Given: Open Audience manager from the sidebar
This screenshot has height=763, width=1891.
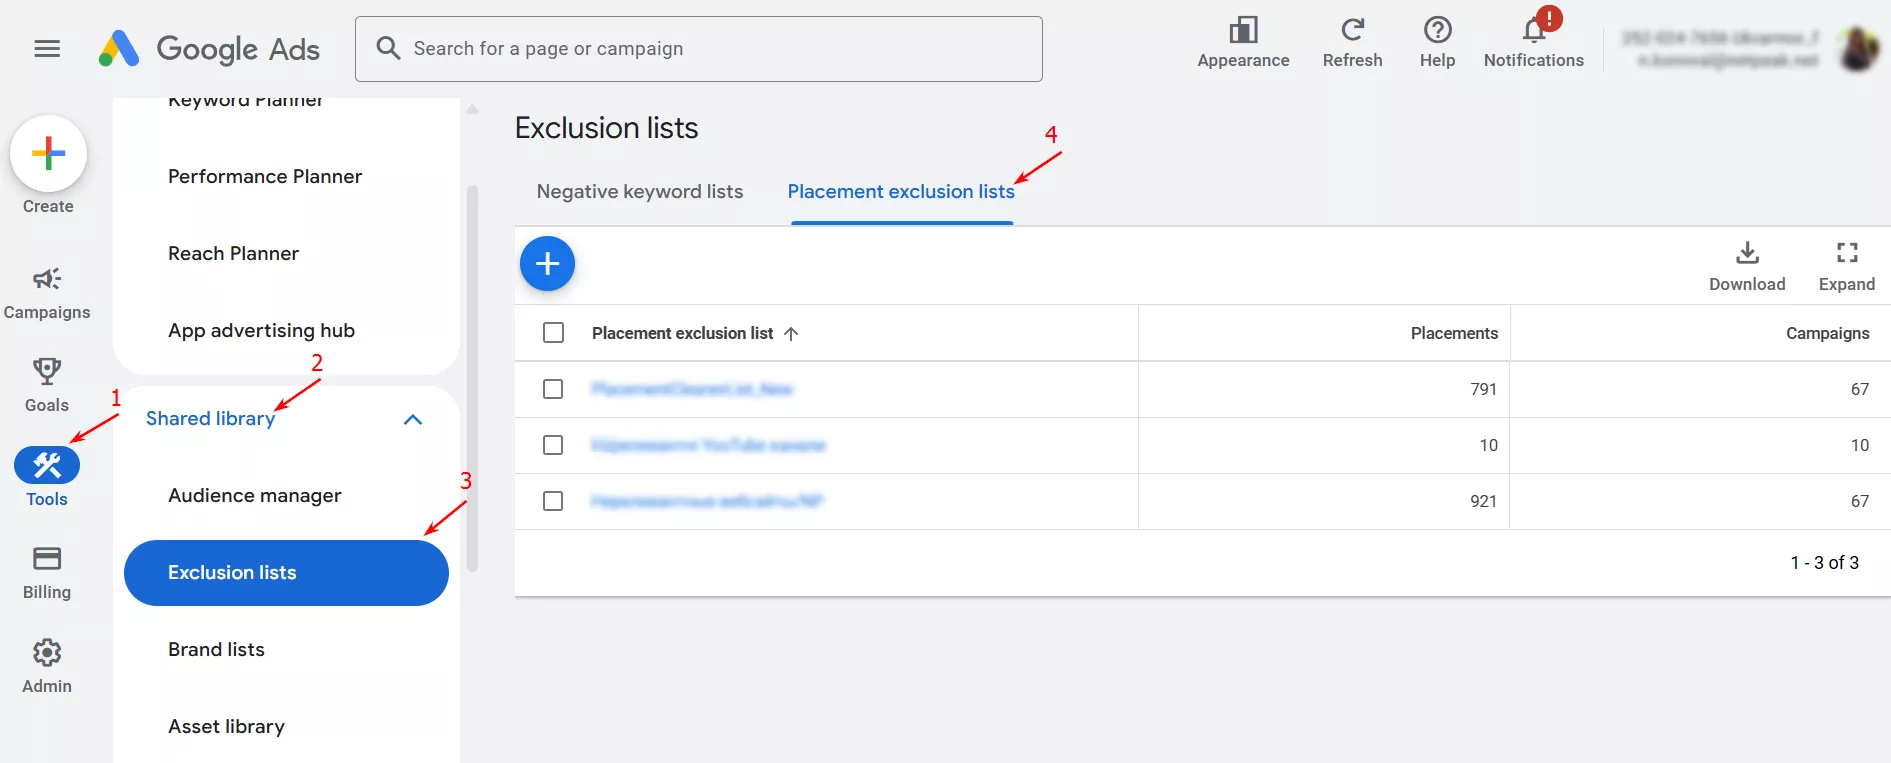Looking at the screenshot, I should tap(254, 495).
